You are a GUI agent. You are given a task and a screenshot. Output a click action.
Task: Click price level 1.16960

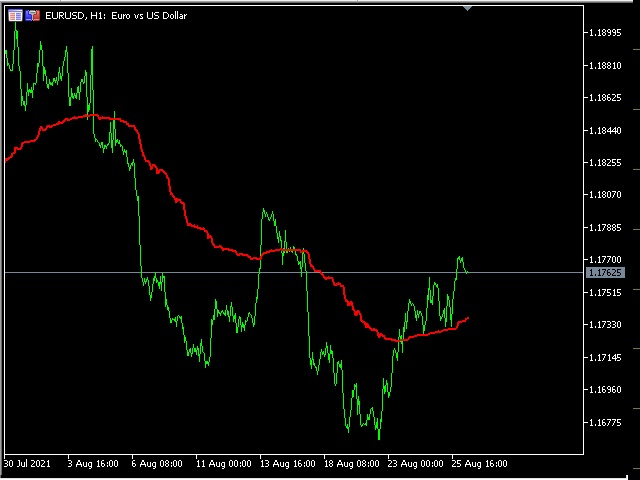pyautogui.click(x=605, y=390)
